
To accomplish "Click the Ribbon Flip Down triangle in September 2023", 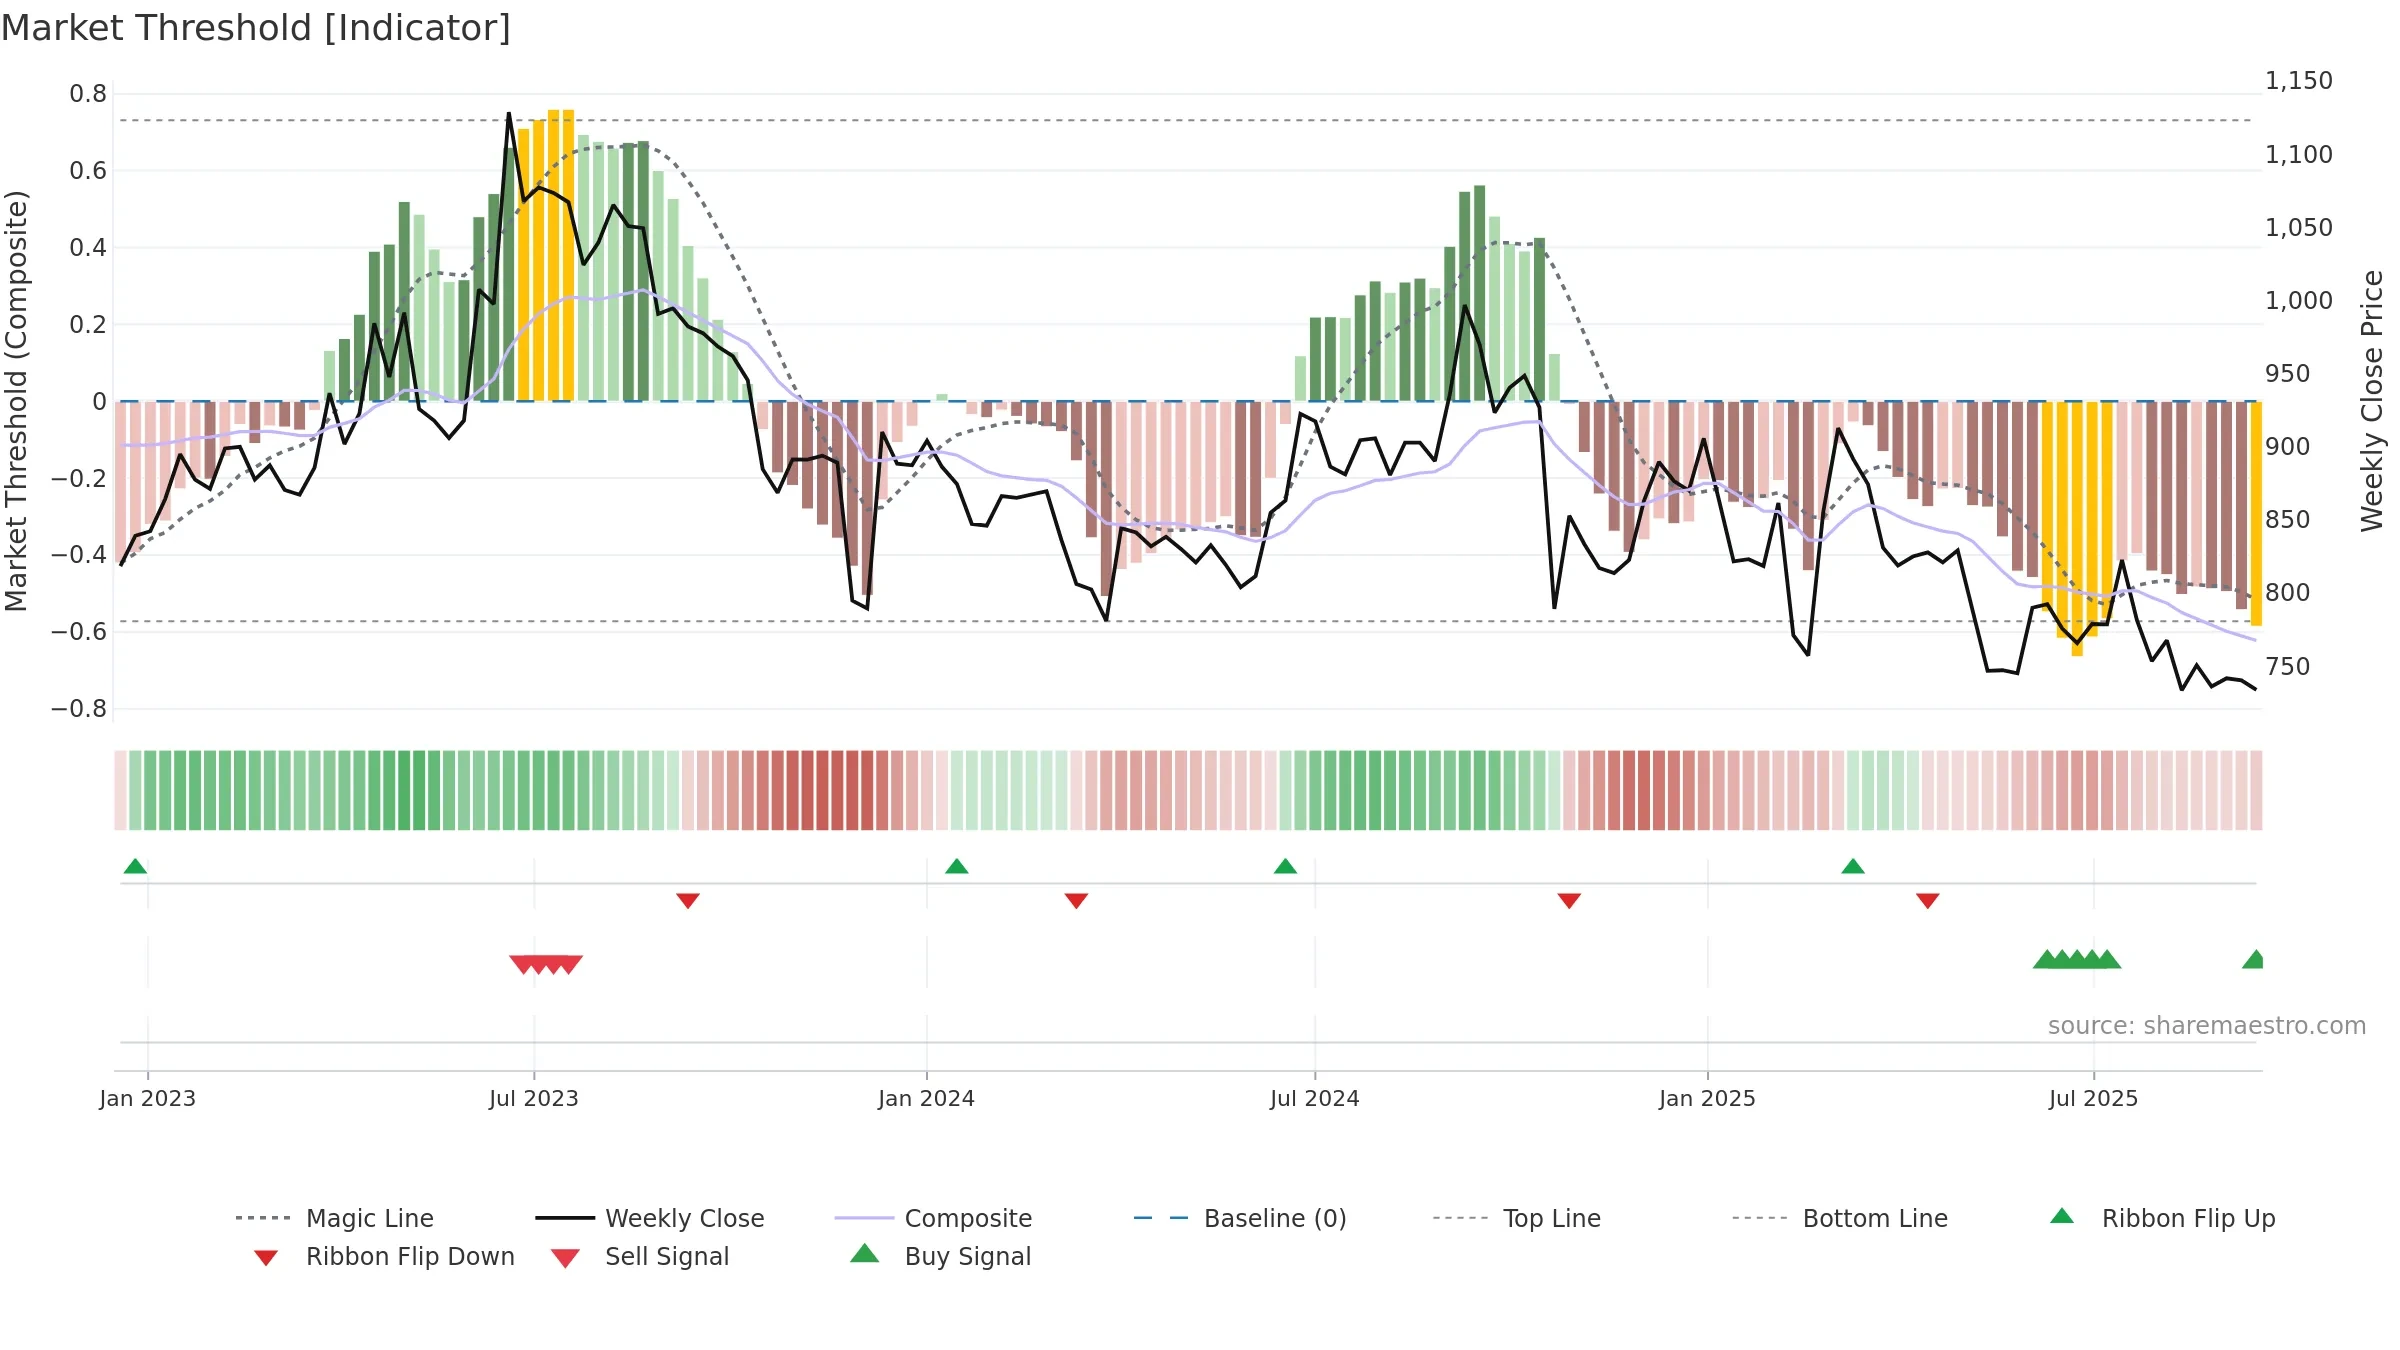I will (x=688, y=901).
